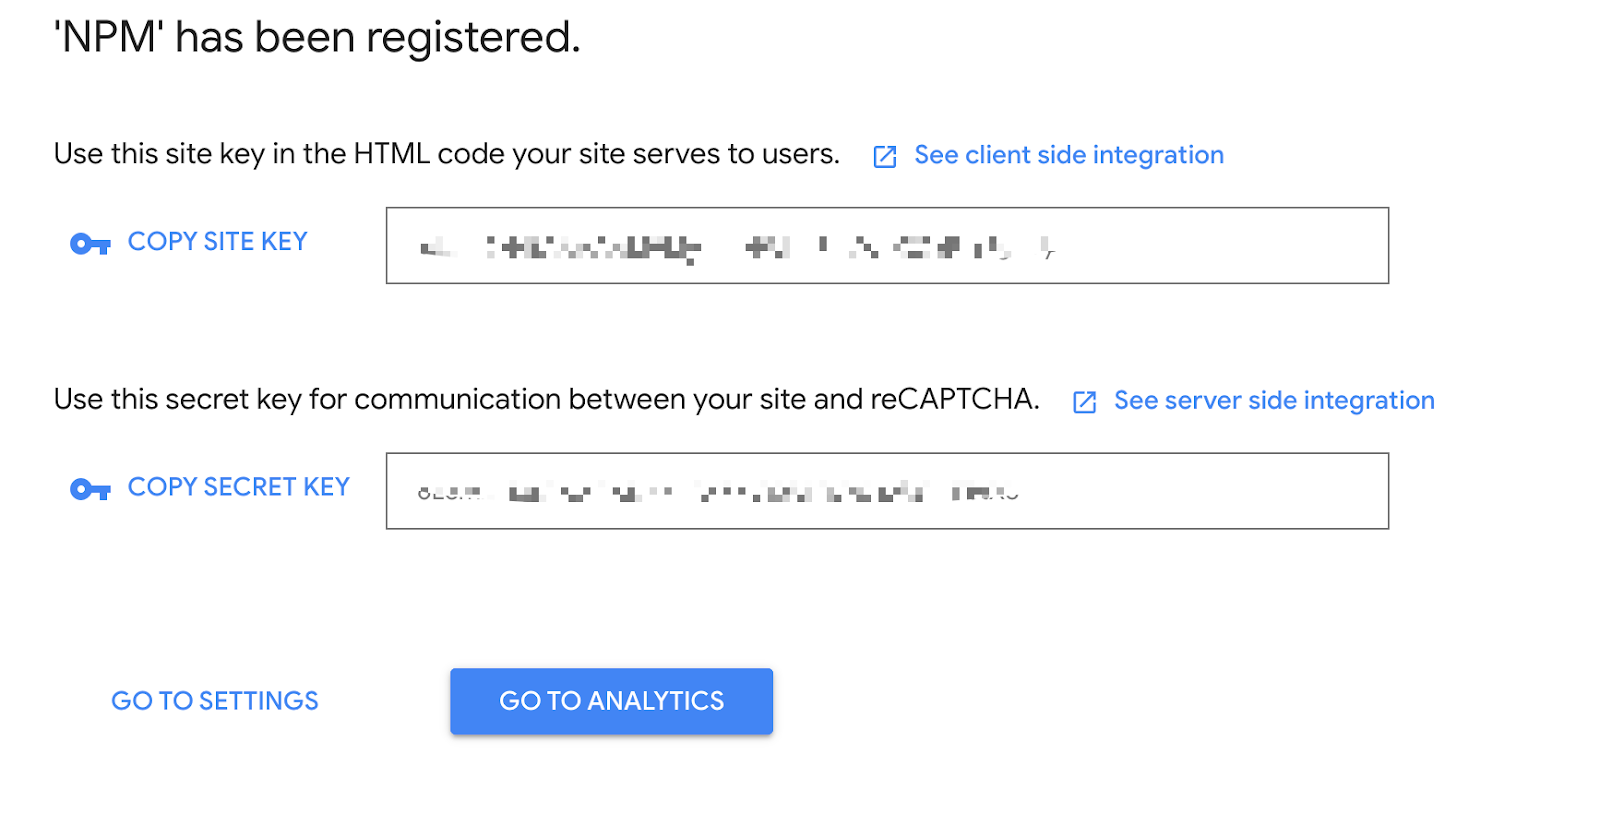Image resolution: width=1600 pixels, height=838 pixels.
Task: Click the "Use this secret key" instruction text
Action: pos(546,399)
